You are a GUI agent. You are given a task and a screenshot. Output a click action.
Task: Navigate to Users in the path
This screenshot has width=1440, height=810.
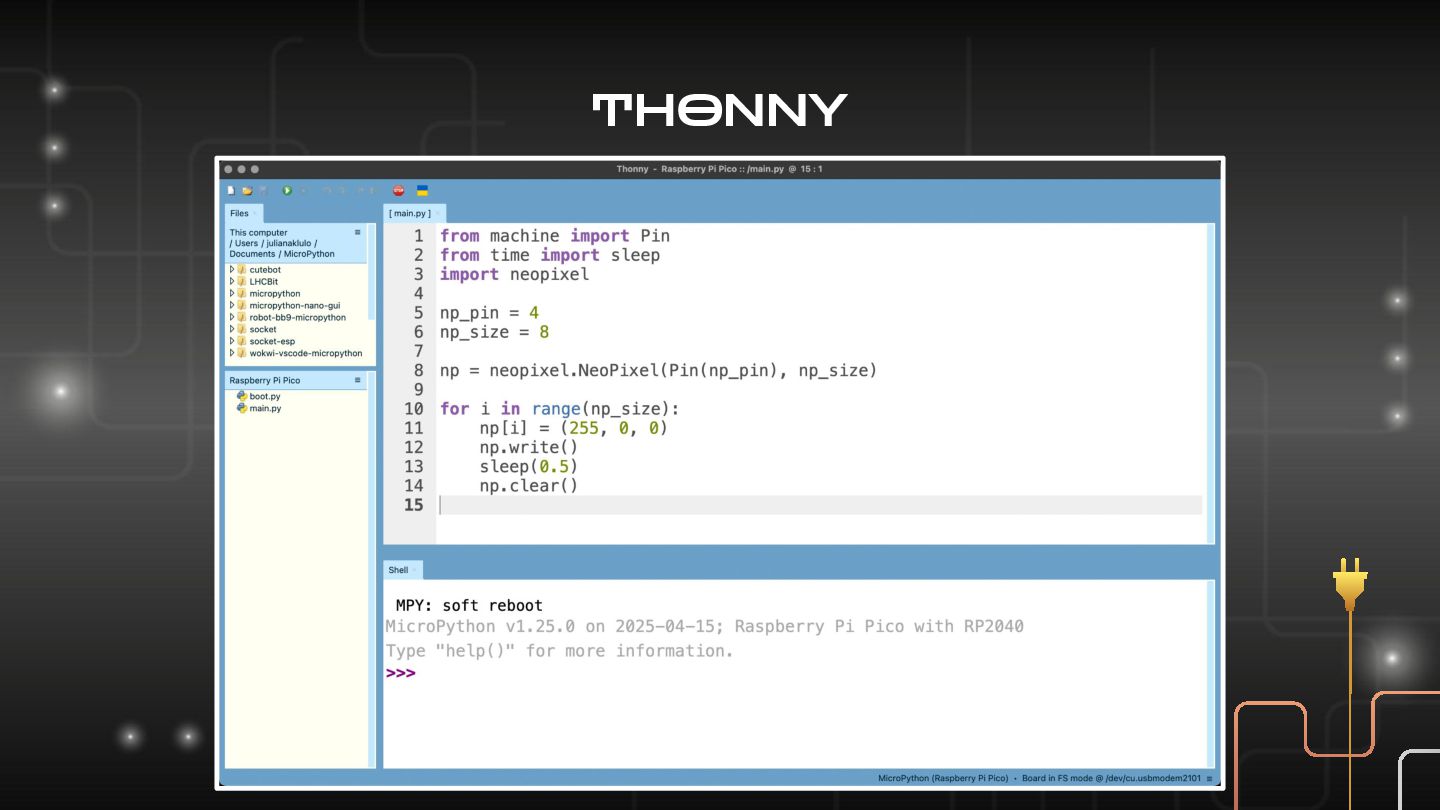click(246, 243)
